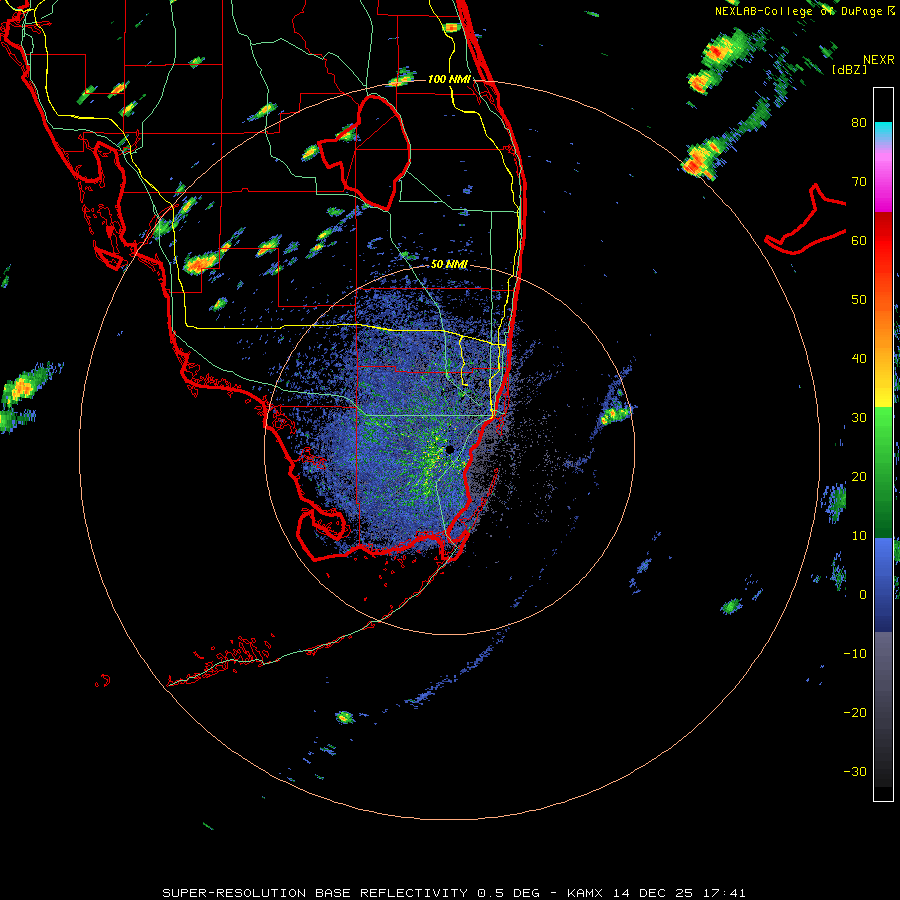The width and height of the screenshot is (900, 900).
Task: Select the 50 NMI range ring label
Action: pyautogui.click(x=449, y=264)
